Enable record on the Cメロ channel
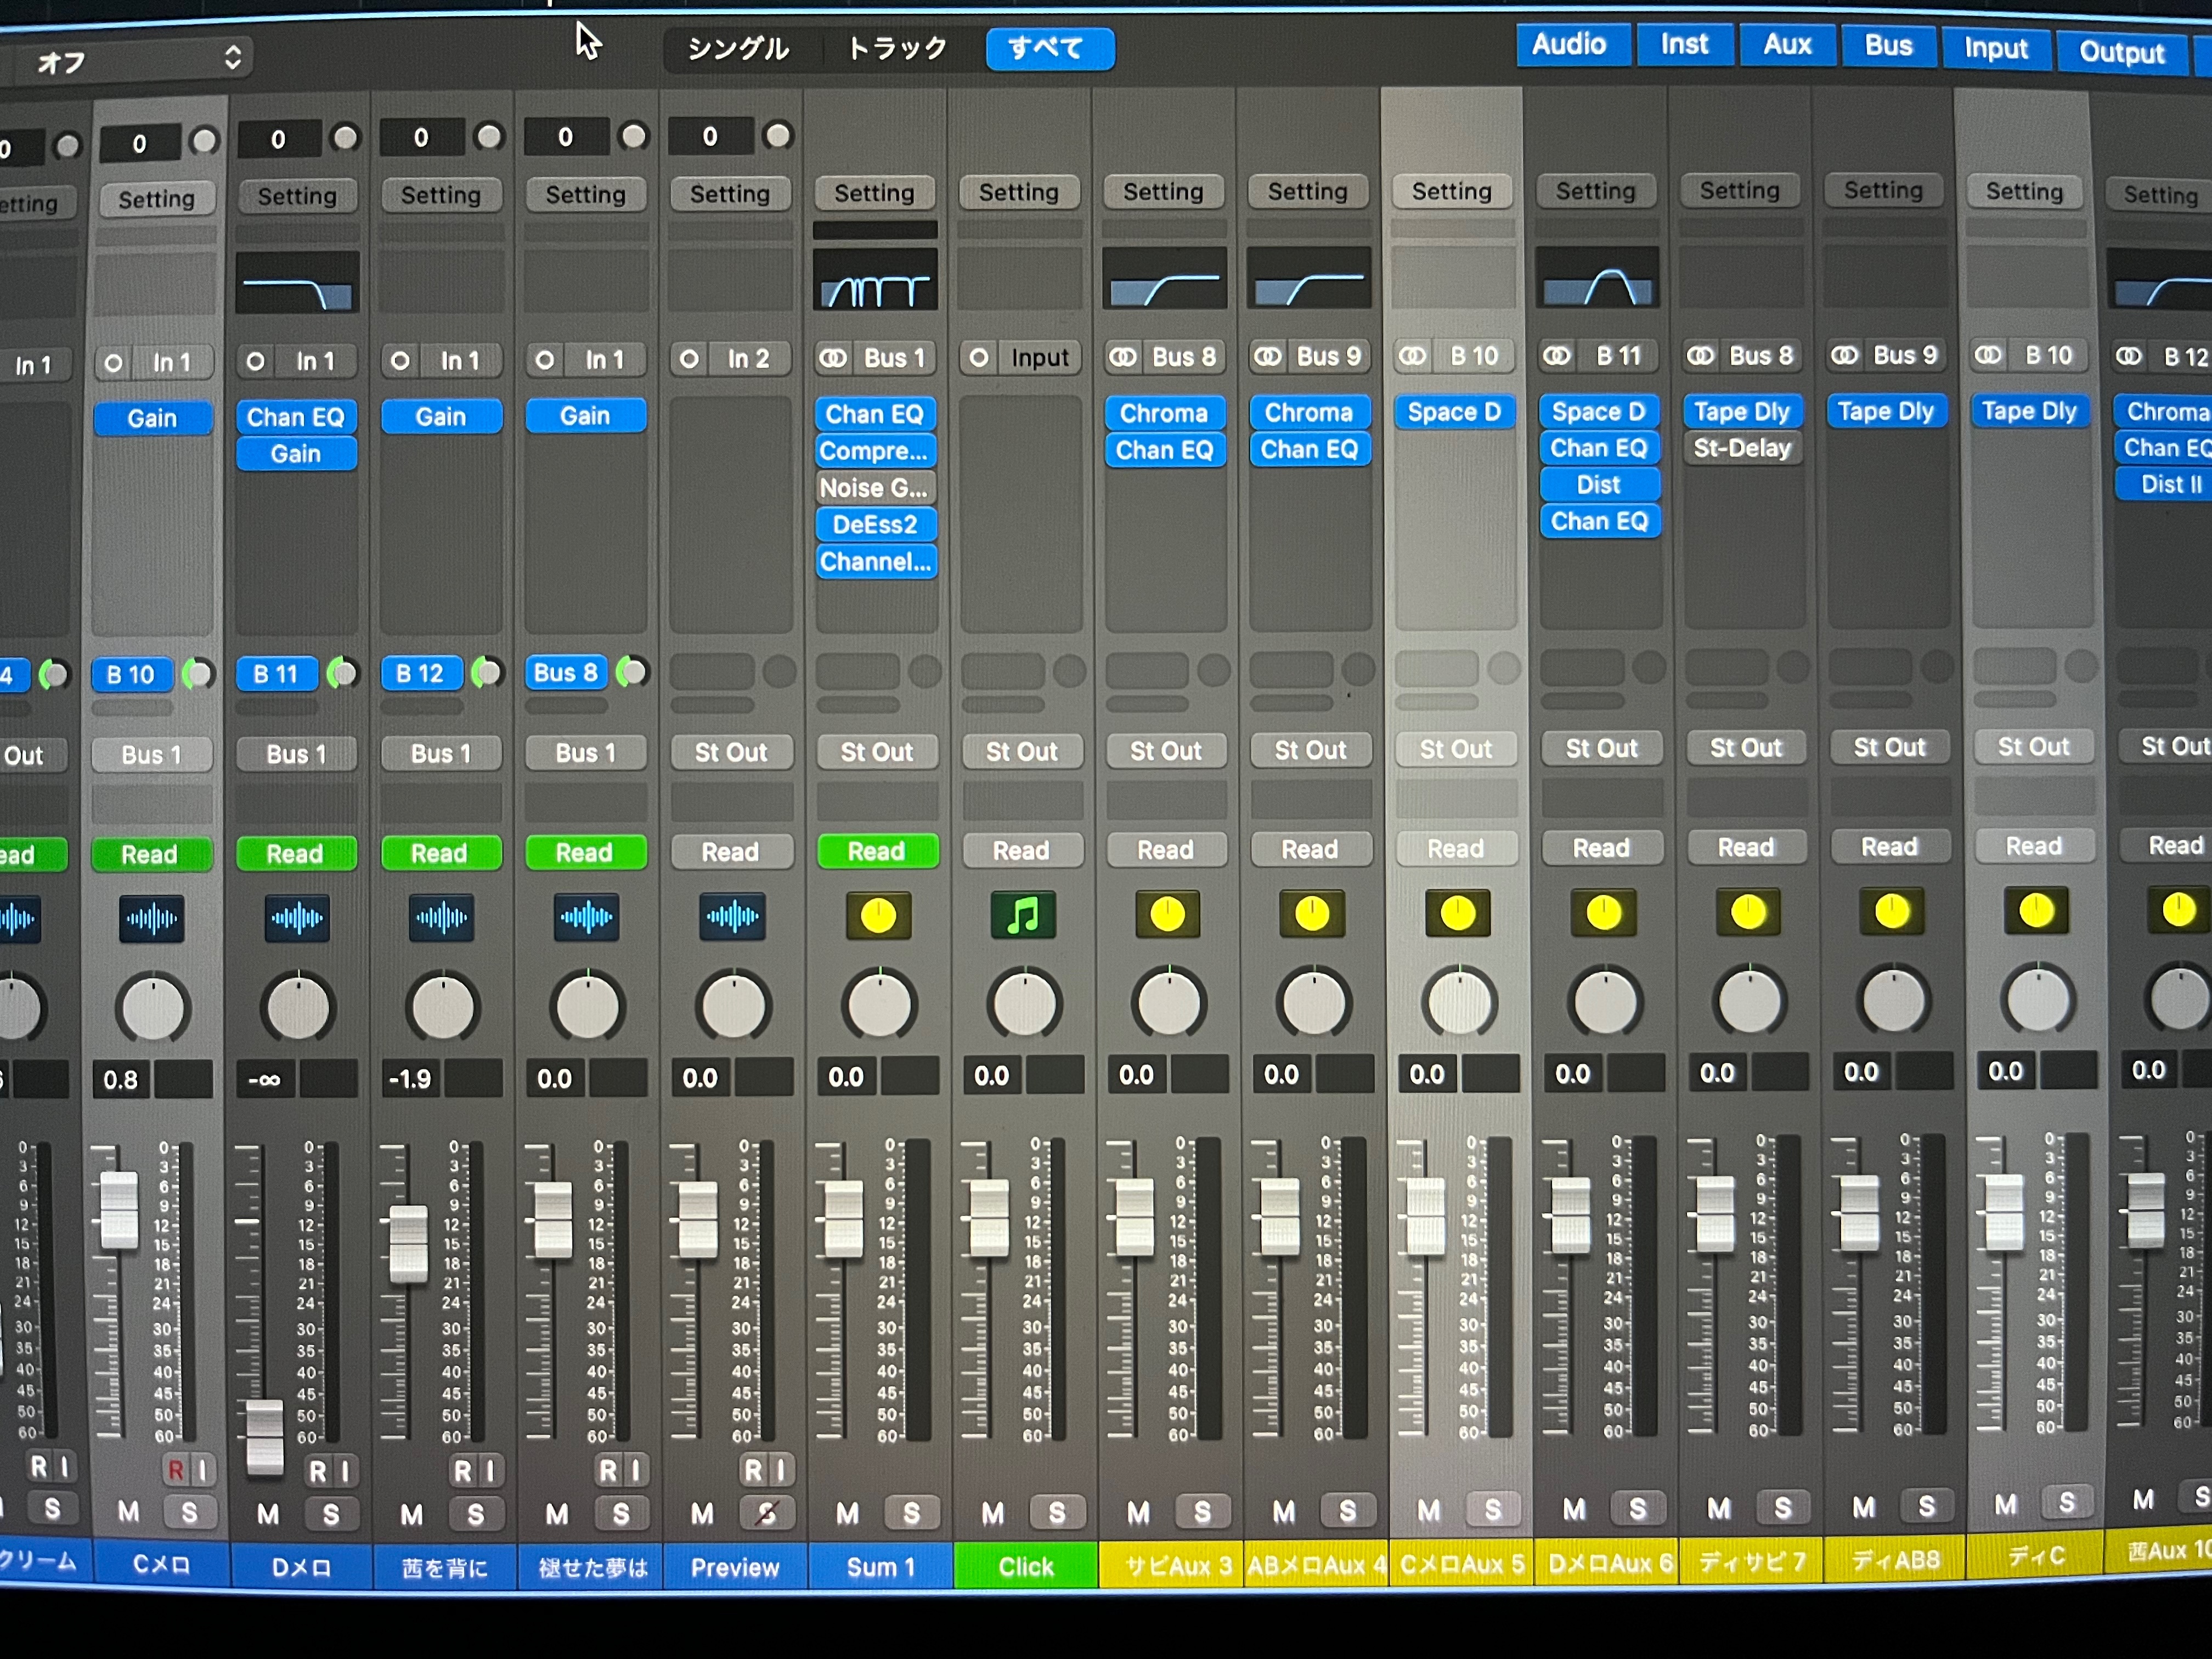2212x1659 pixels. click(175, 1469)
